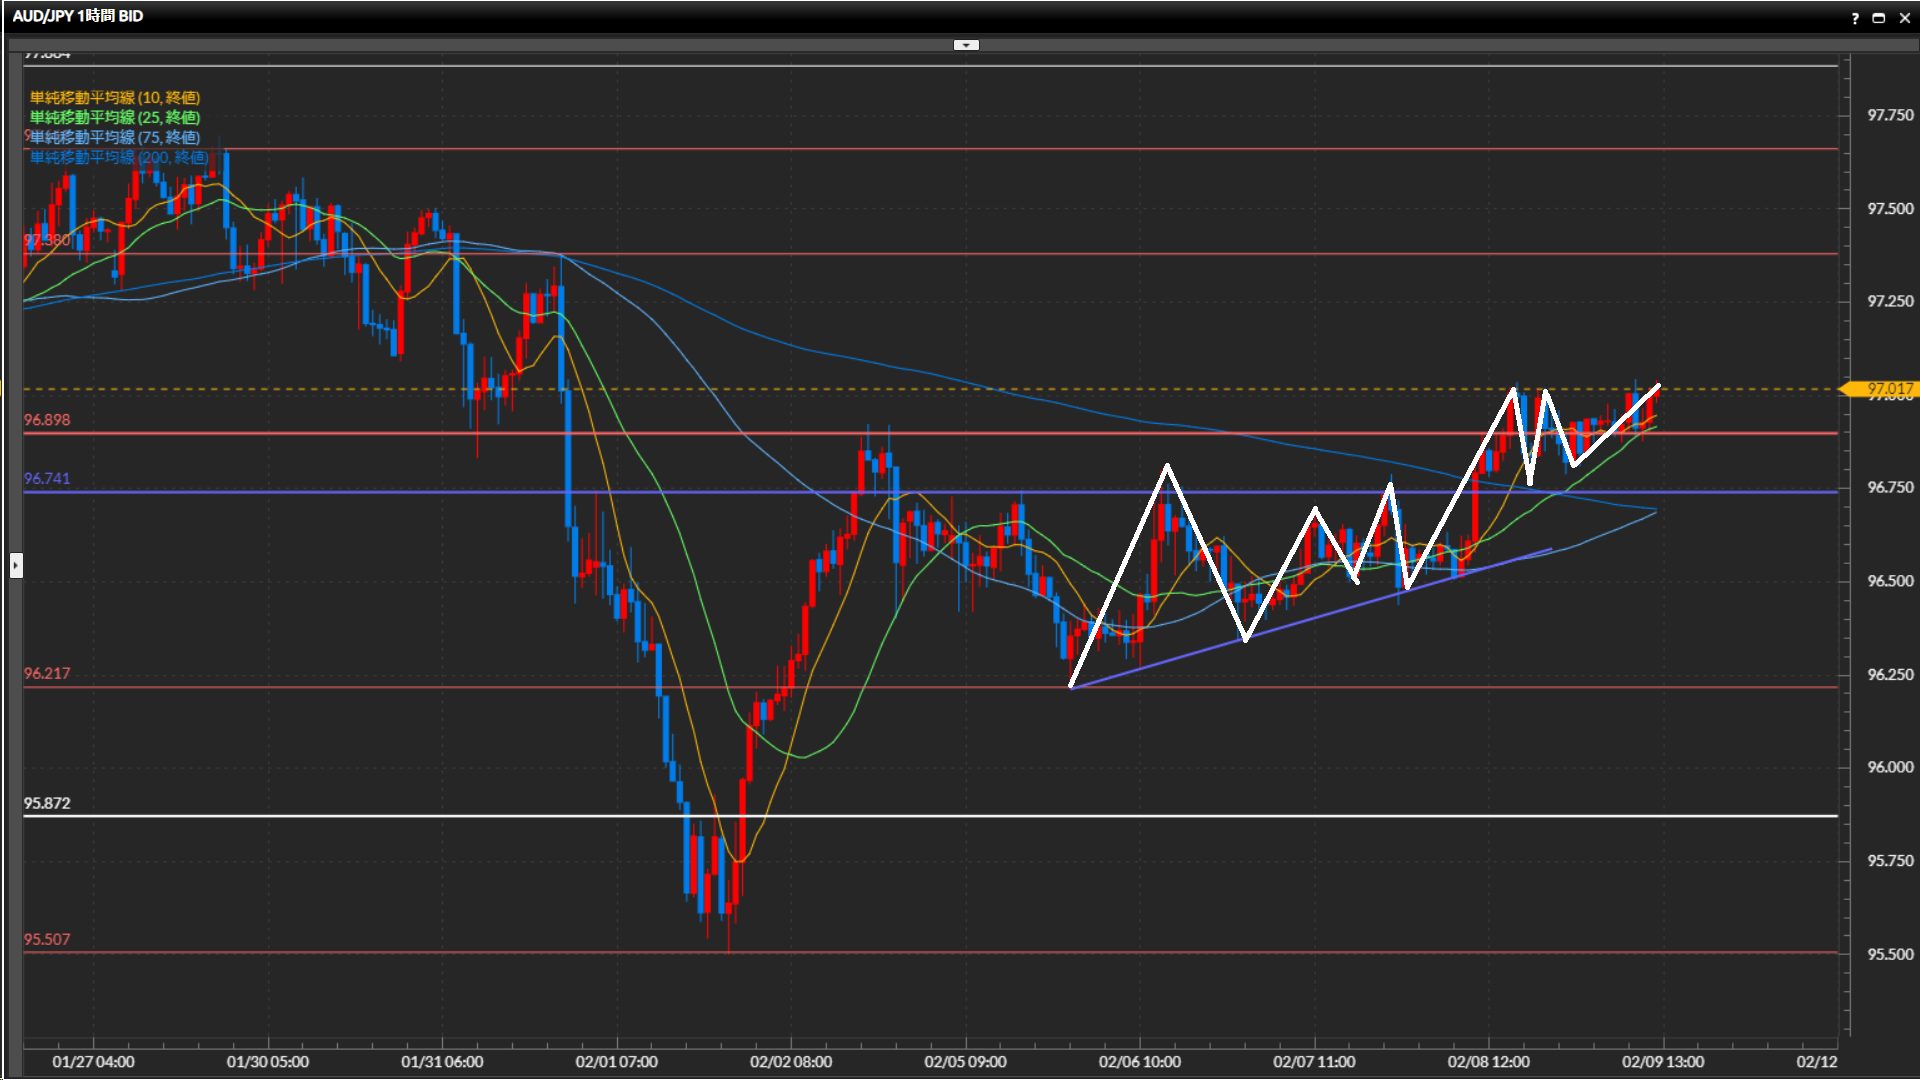Click the 96.500 price axis label
1920x1080 pixels.
pyautogui.click(x=1890, y=581)
